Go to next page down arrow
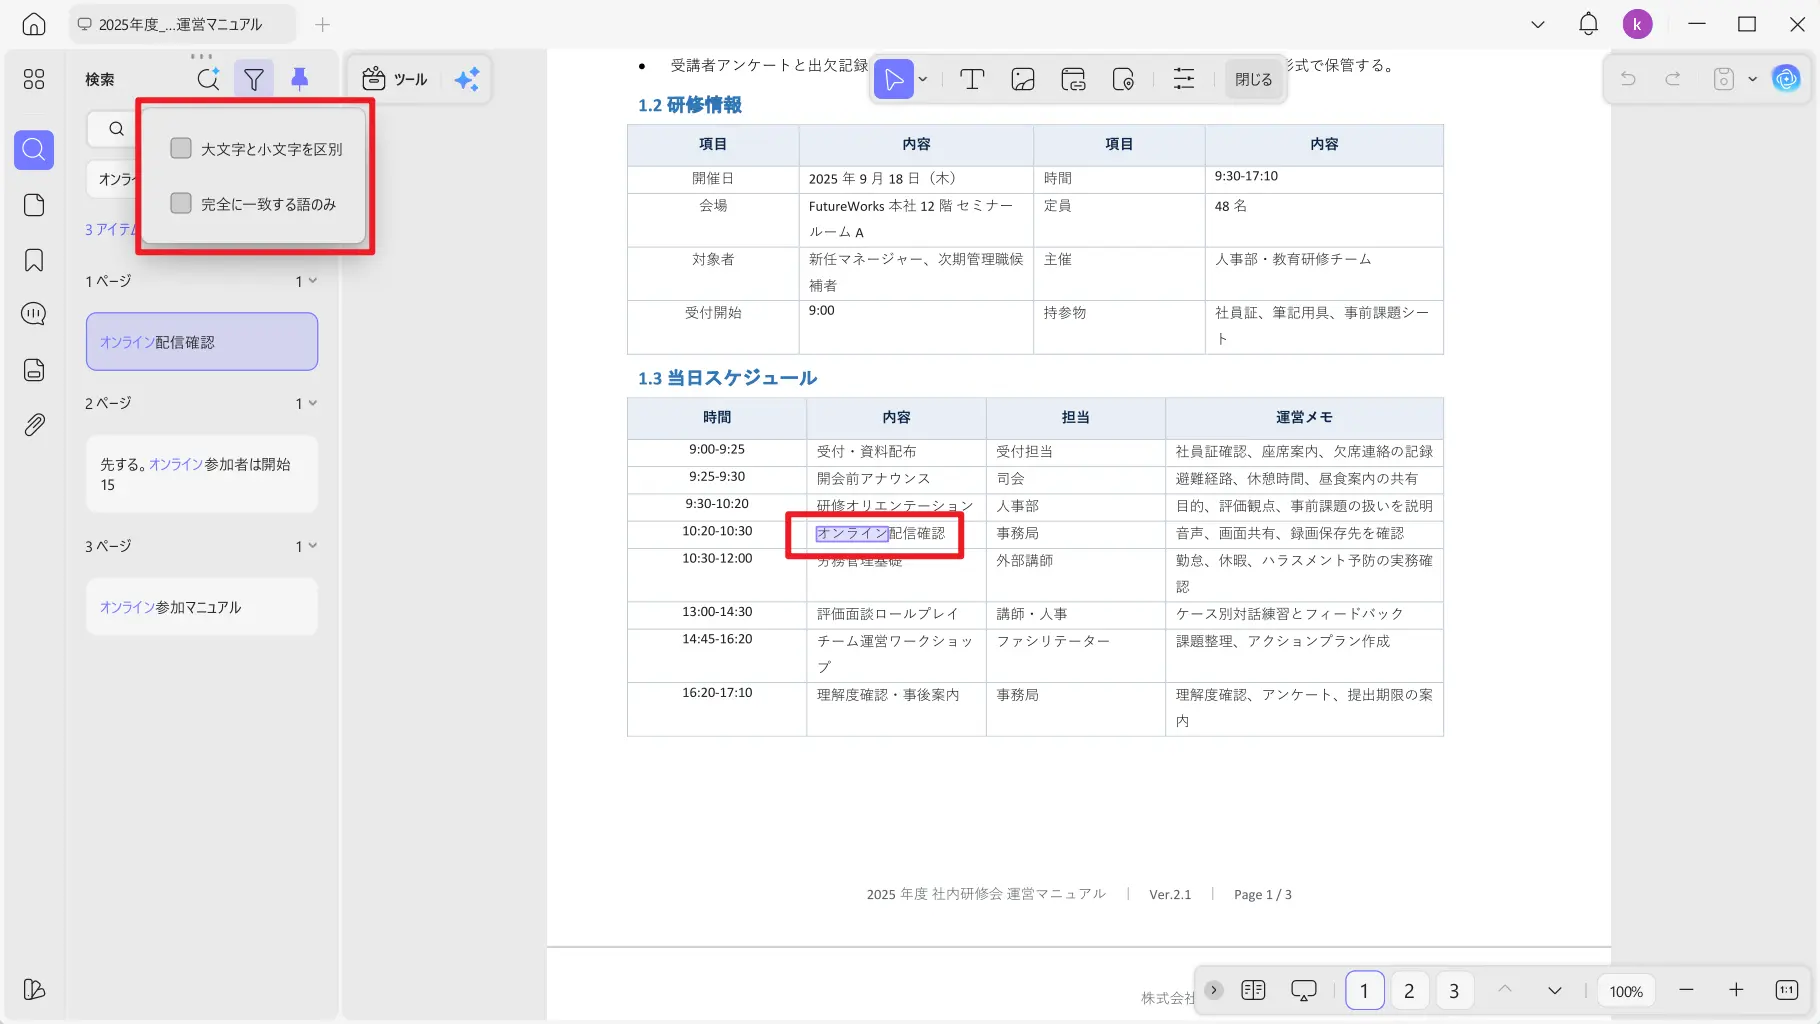This screenshot has height=1024, width=1820. point(1555,990)
